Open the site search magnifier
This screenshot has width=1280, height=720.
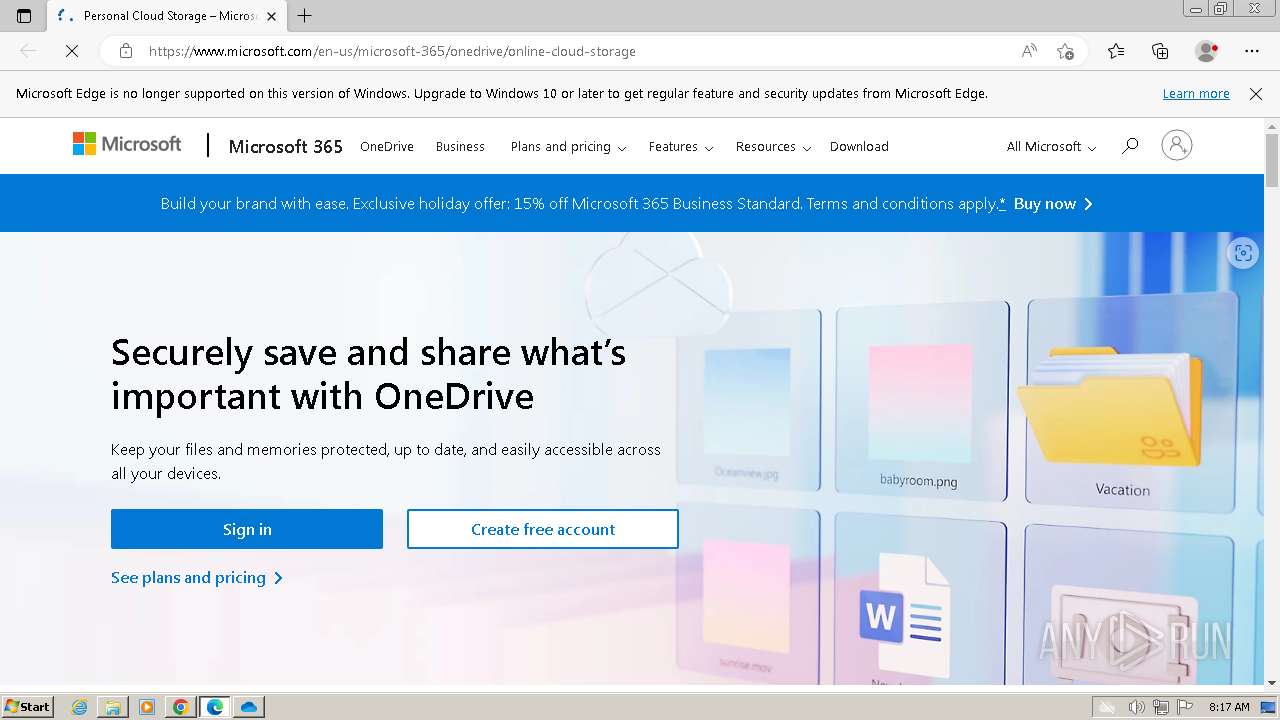[1130, 146]
